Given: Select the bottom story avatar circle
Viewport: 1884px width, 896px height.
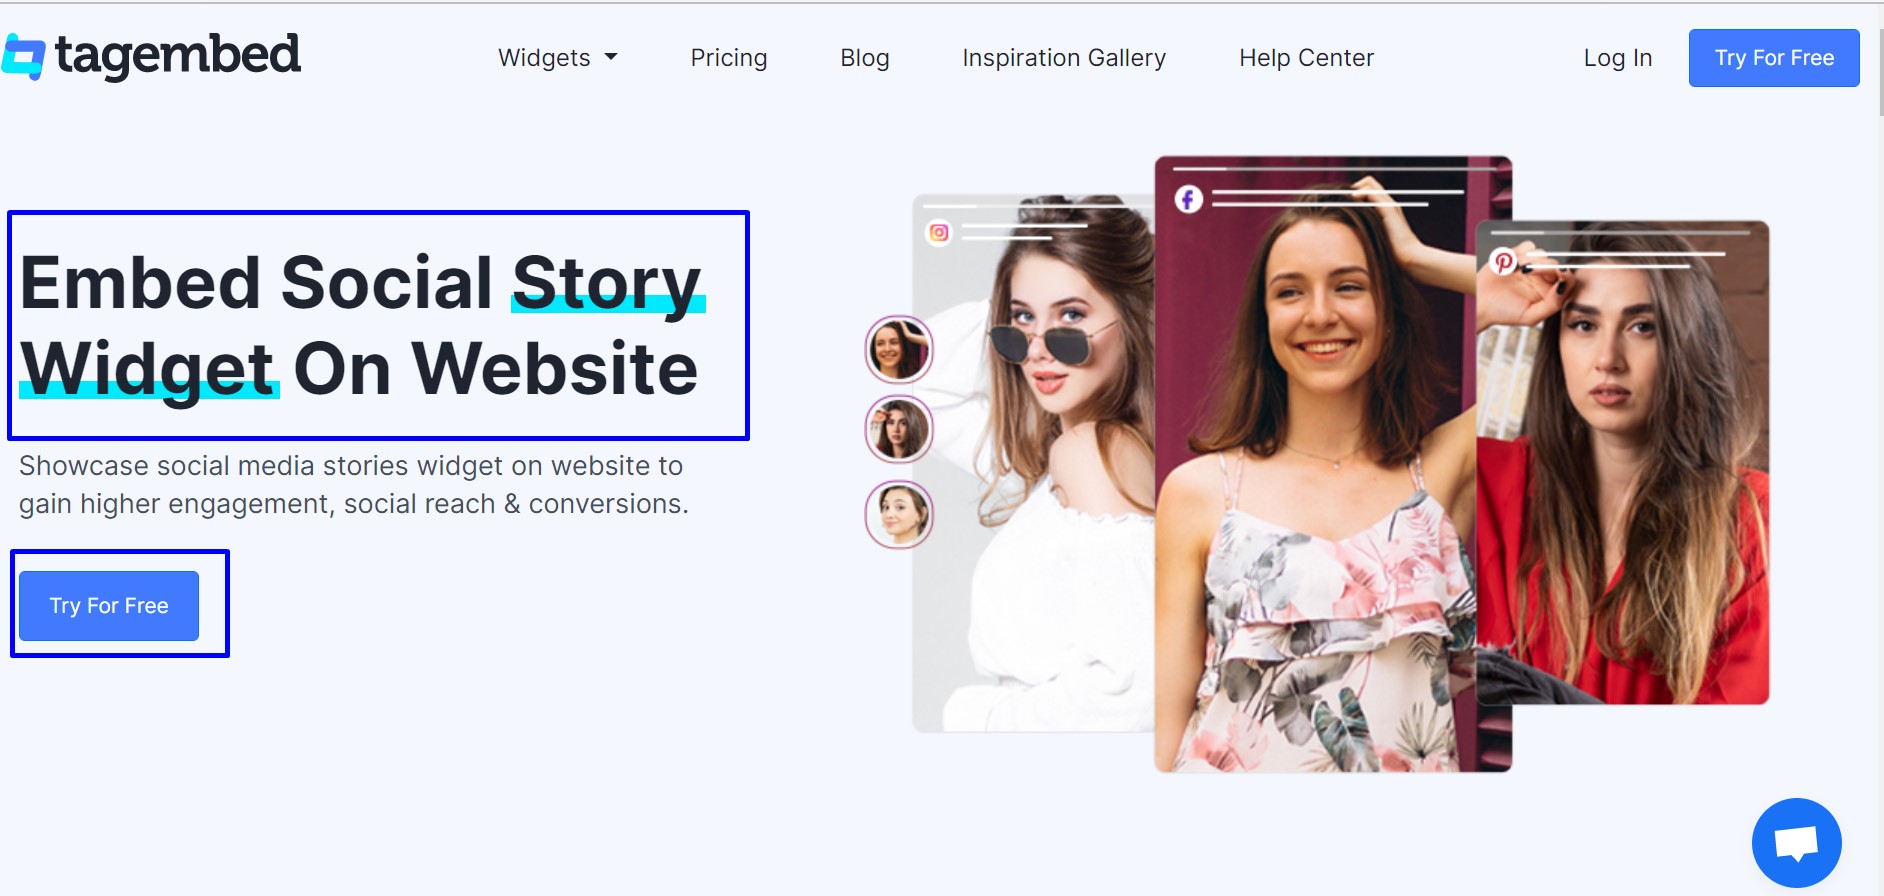Looking at the screenshot, I should (x=898, y=514).
